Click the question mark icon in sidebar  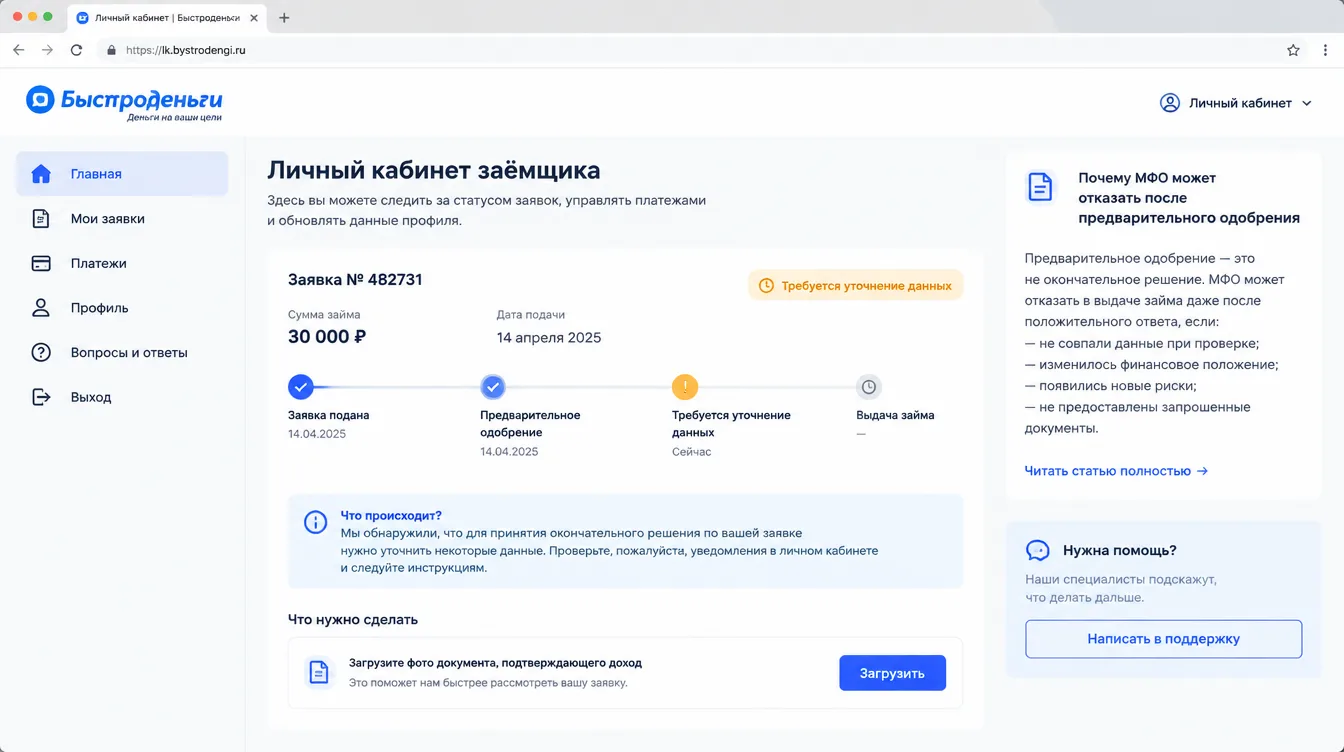[41, 352]
